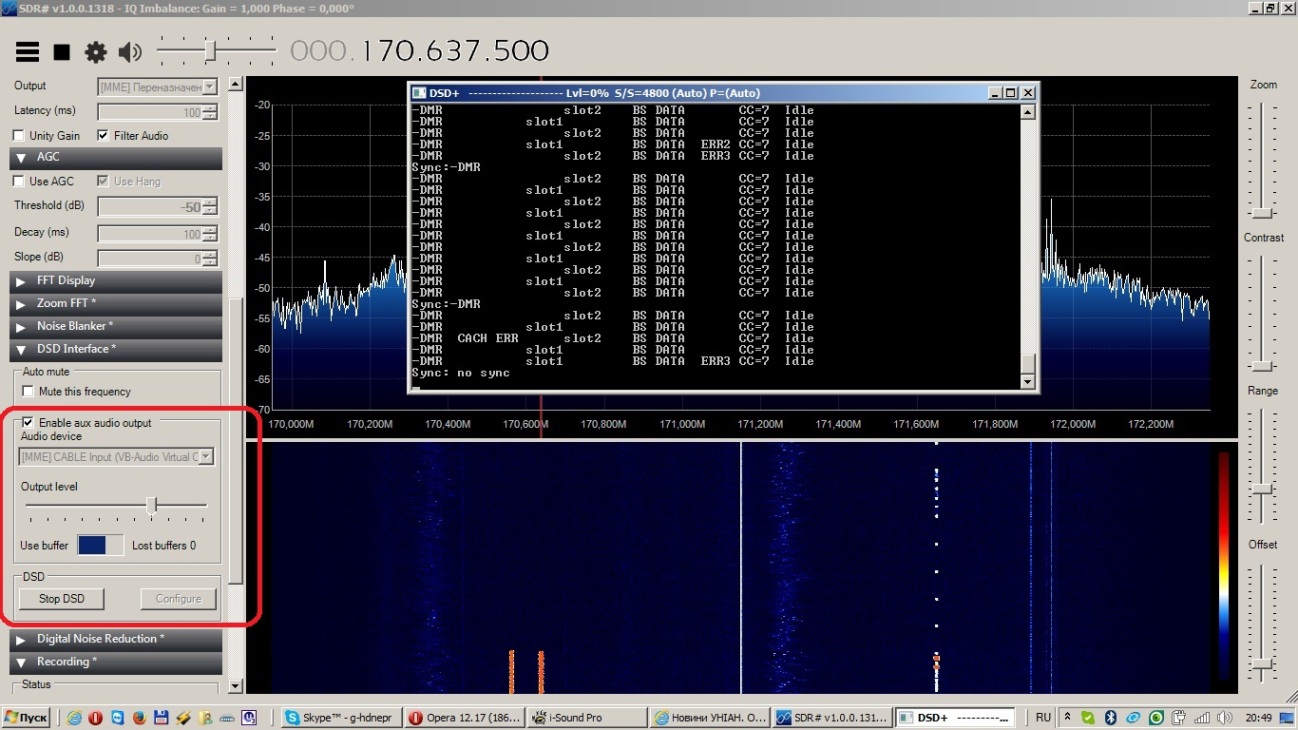
Task: Switch to Opera 12.17 in taskbar
Action: 464,717
